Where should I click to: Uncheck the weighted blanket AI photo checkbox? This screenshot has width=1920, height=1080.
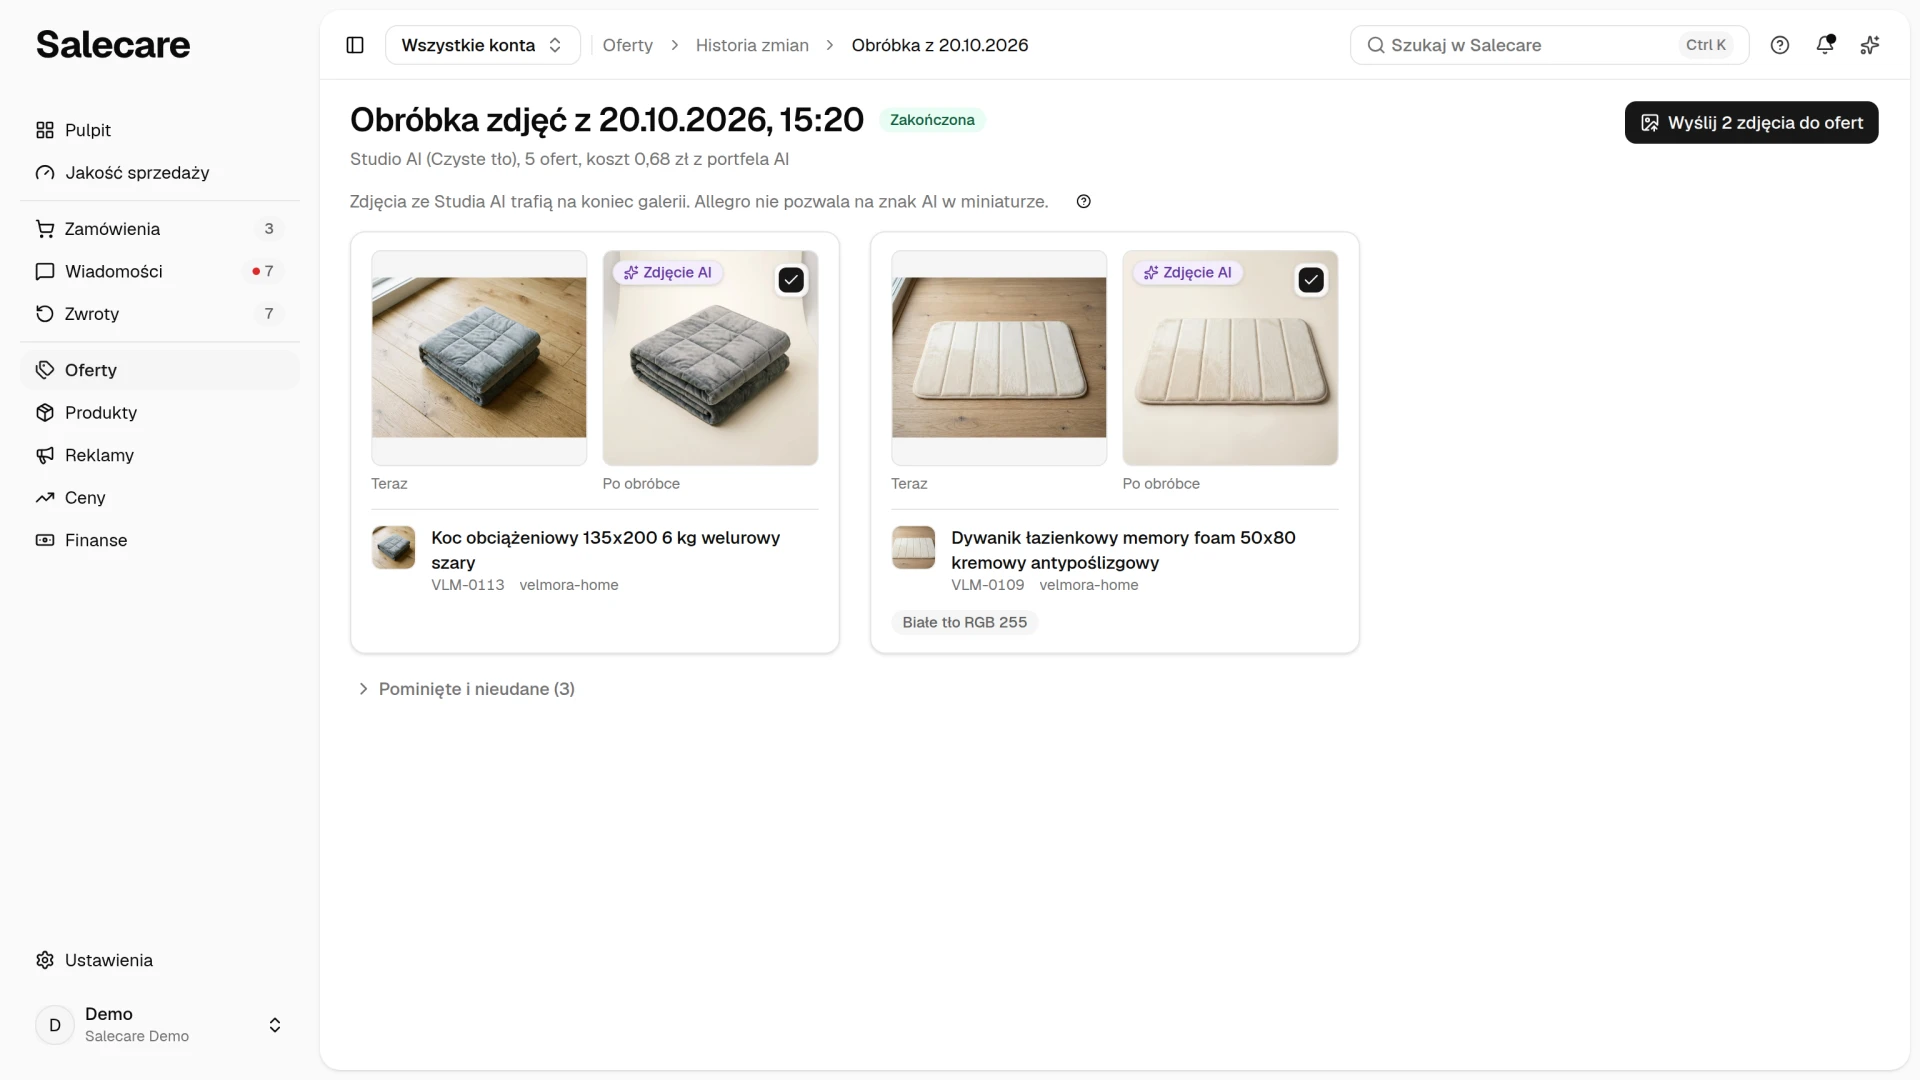(791, 280)
